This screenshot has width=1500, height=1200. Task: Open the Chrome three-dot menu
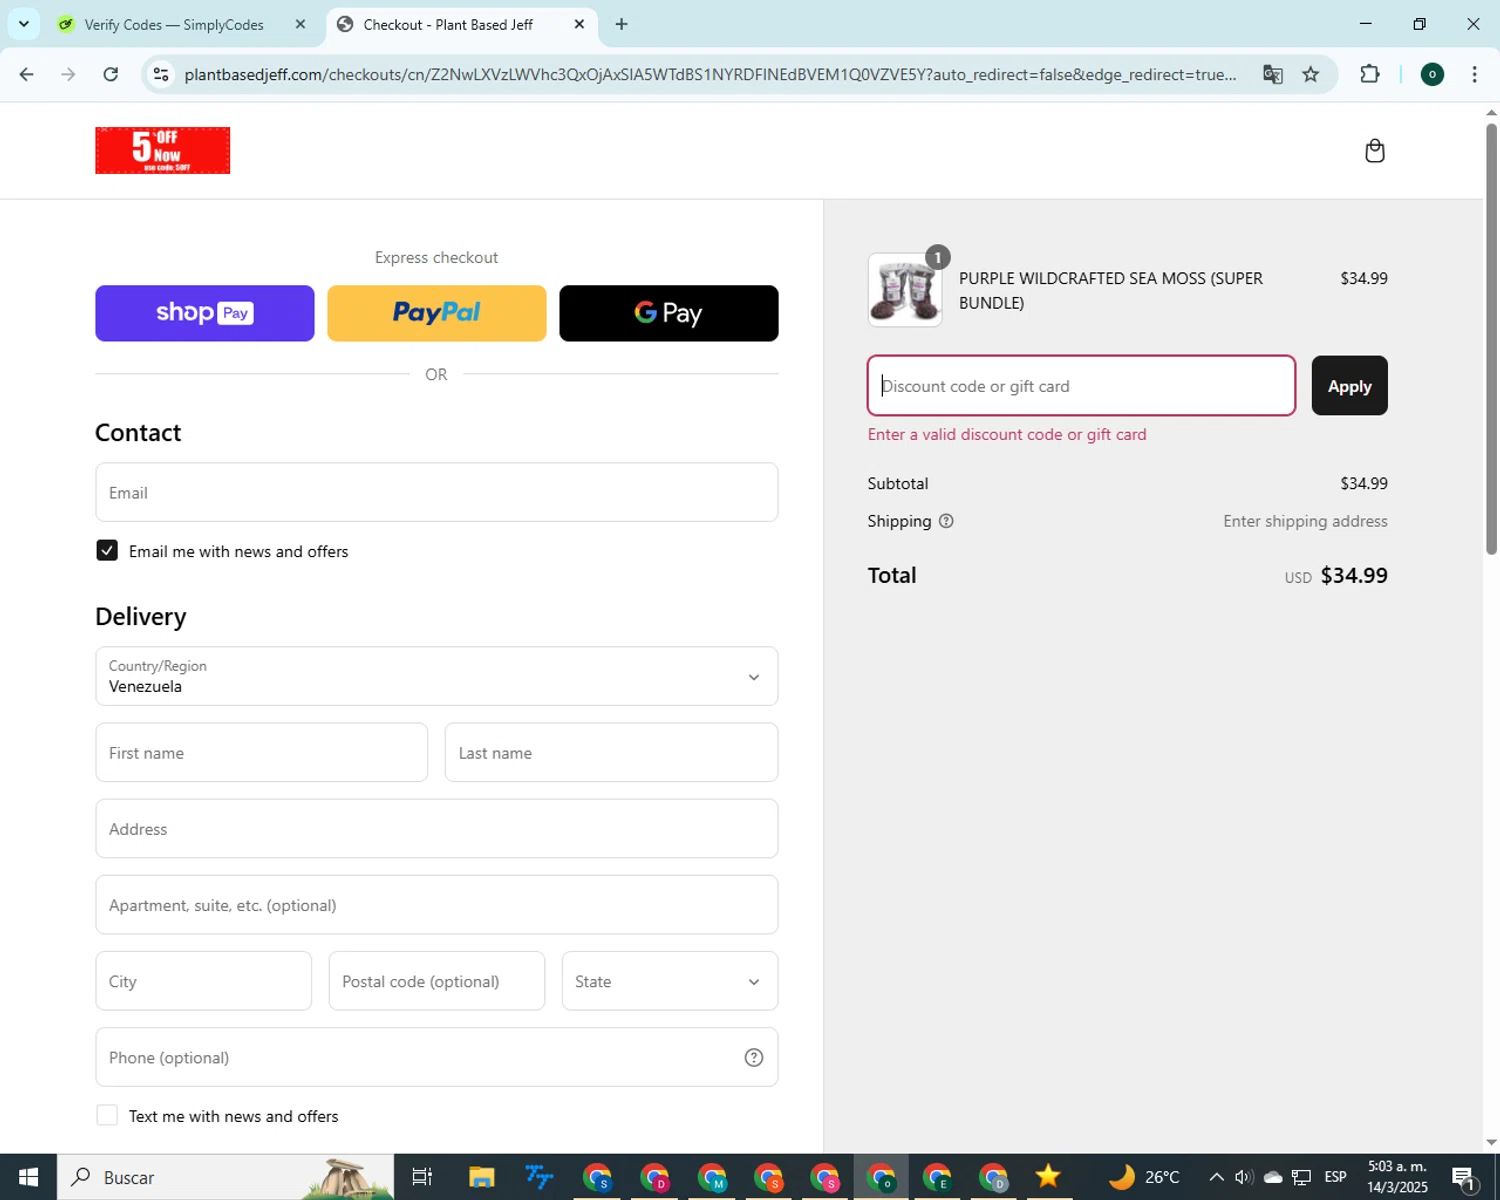click(x=1474, y=74)
